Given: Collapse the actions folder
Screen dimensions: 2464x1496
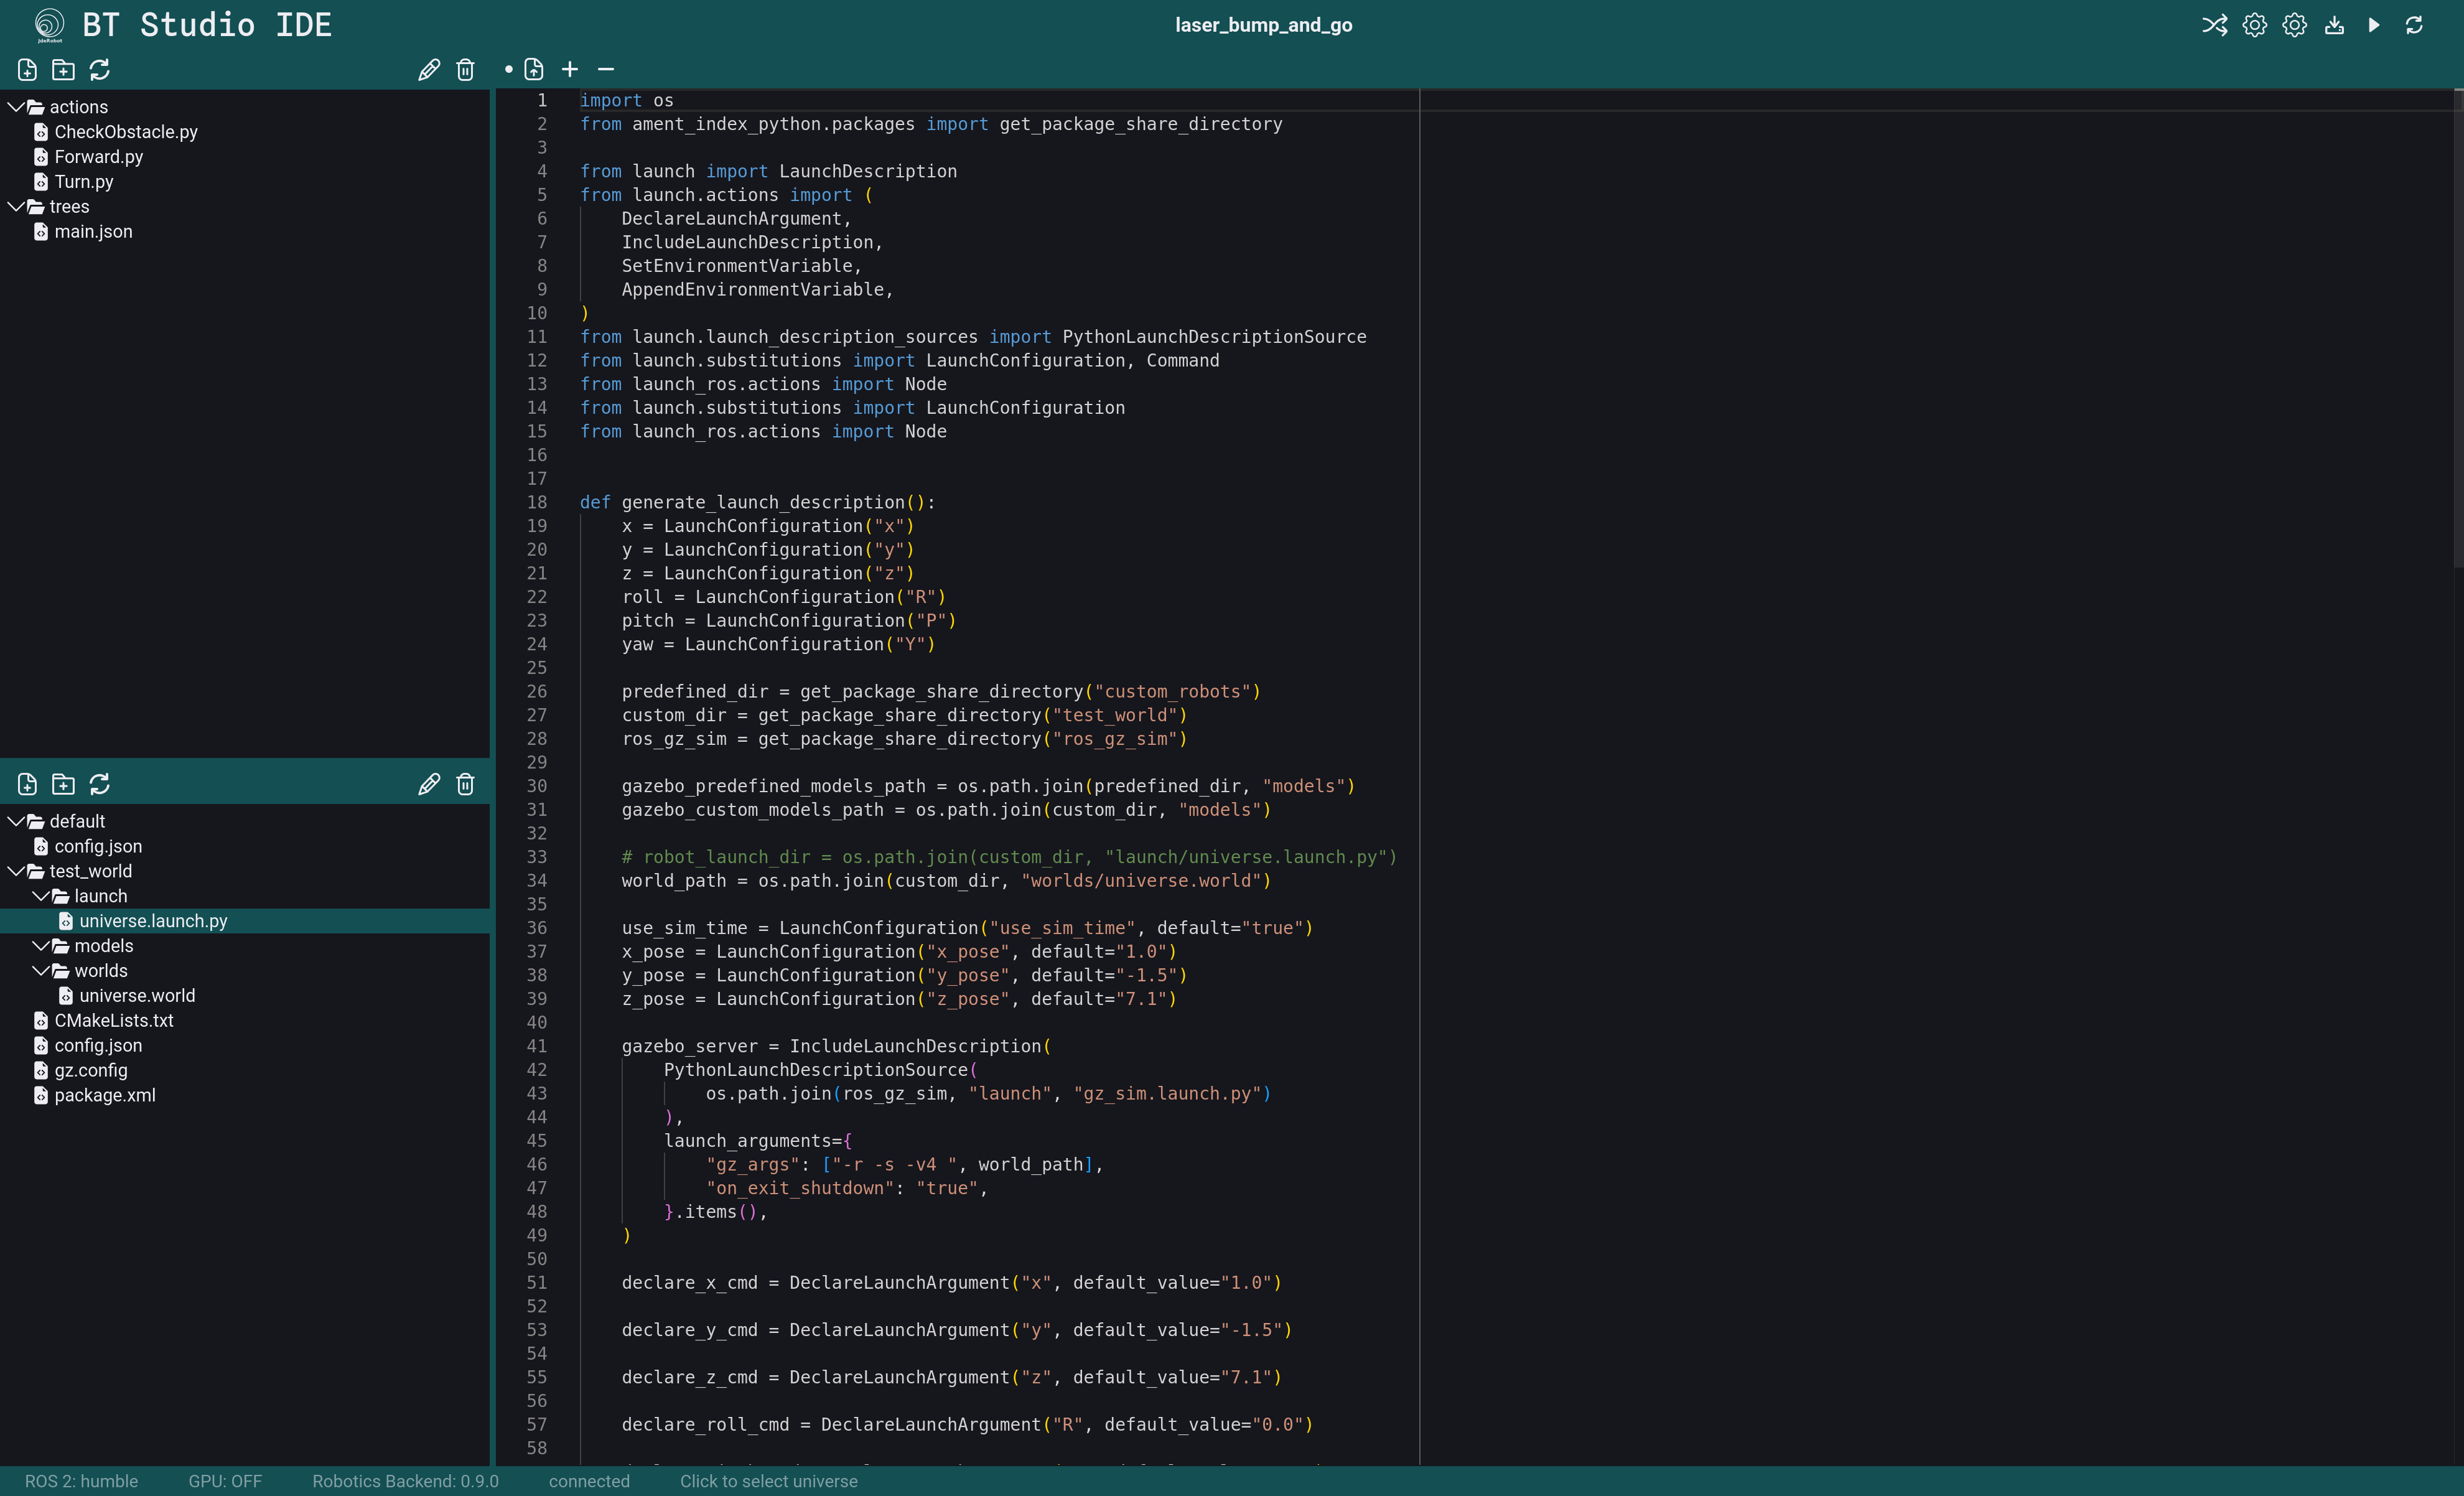Looking at the screenshot, I should click(x=16, y=106).
